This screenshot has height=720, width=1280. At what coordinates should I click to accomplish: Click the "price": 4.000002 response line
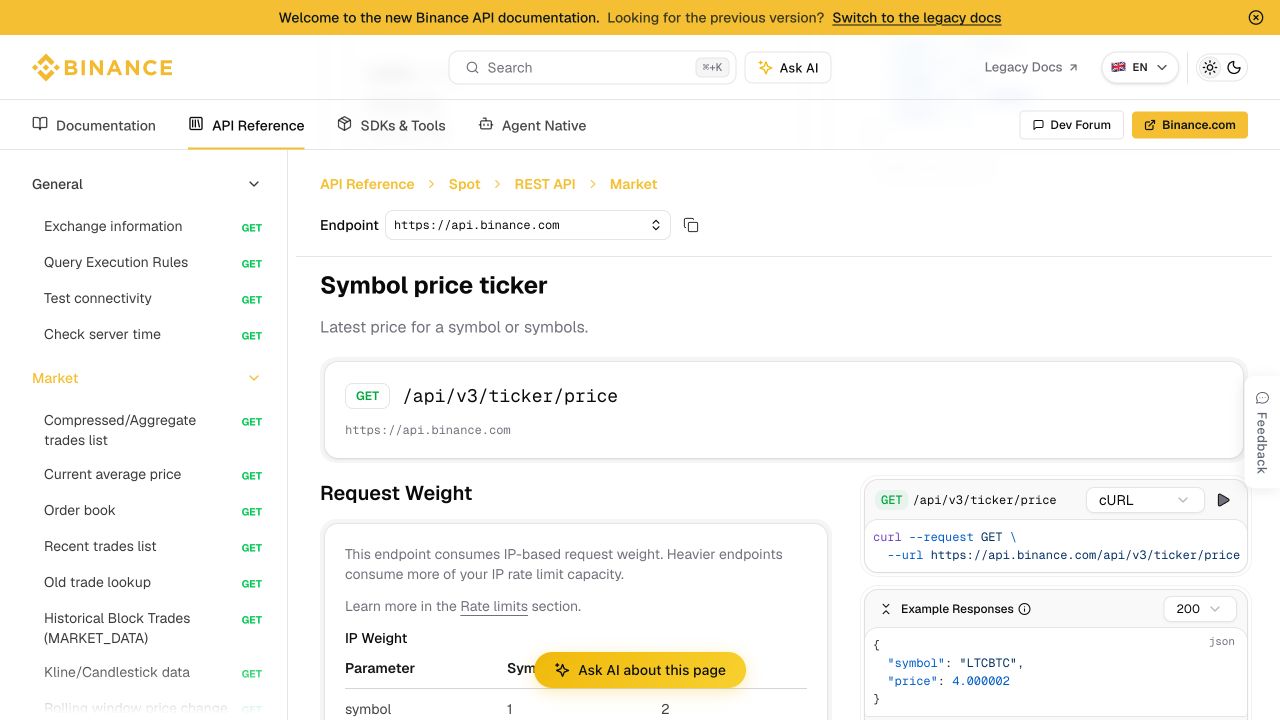point(949,681)
